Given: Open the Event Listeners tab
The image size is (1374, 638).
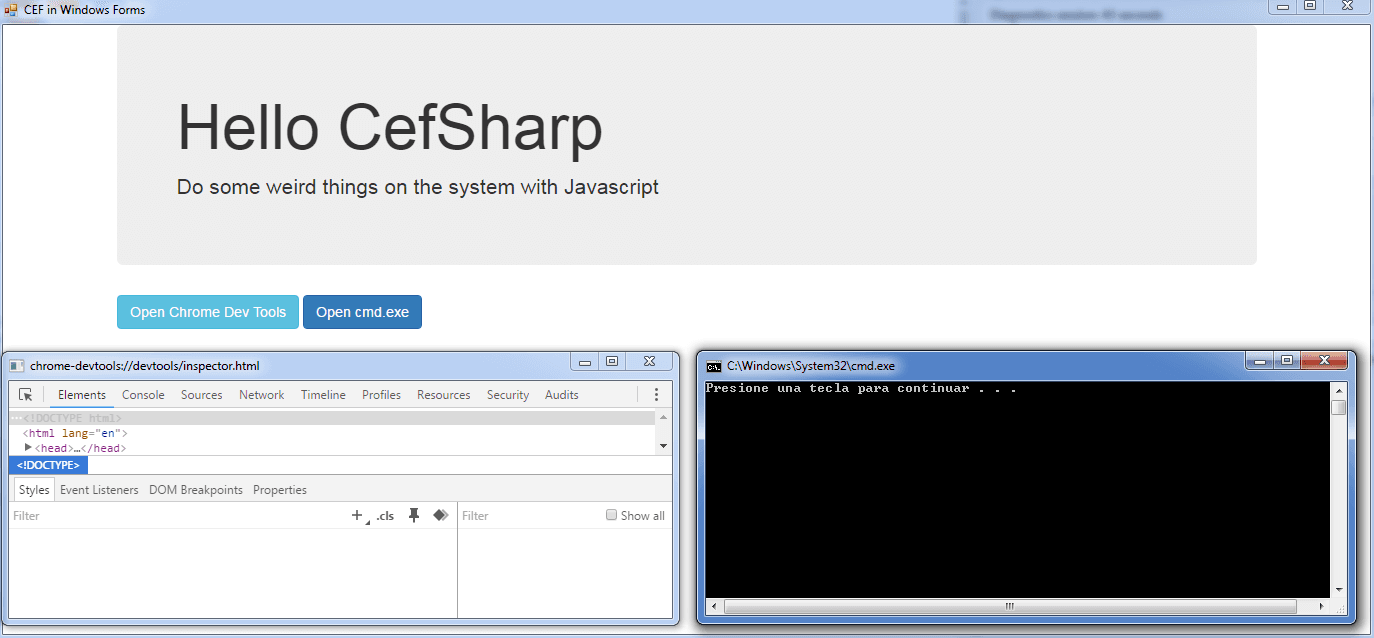Looking at the screenshot, I should [x=99, y=489].
